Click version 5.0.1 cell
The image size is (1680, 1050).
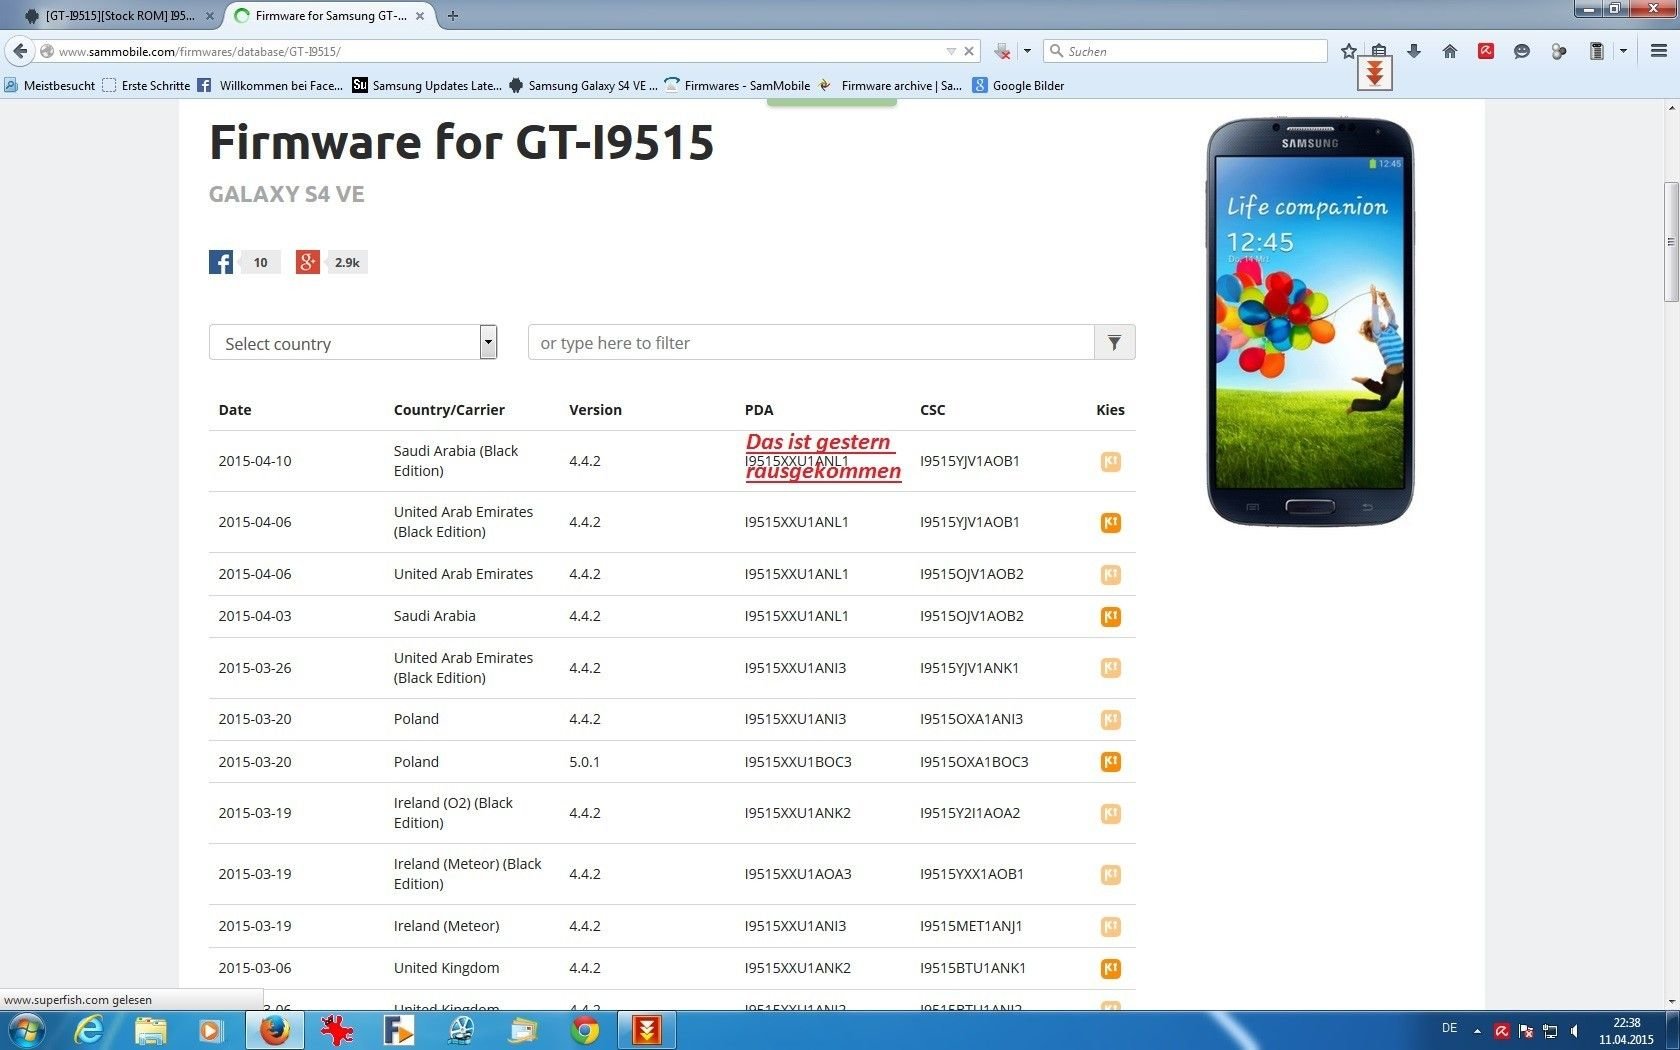[585, 762]
